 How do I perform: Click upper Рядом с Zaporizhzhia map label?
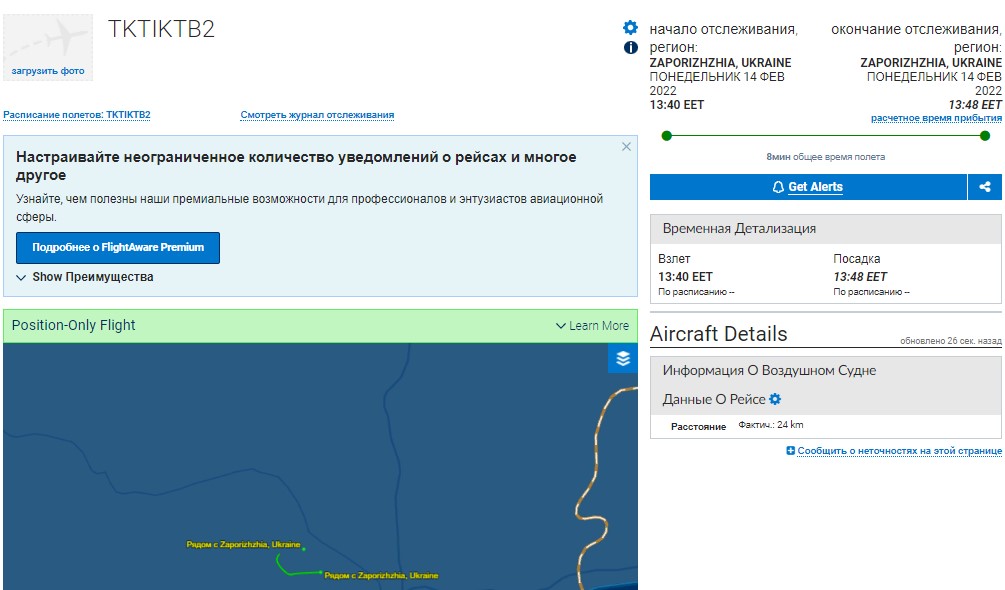tap(243, 545)
